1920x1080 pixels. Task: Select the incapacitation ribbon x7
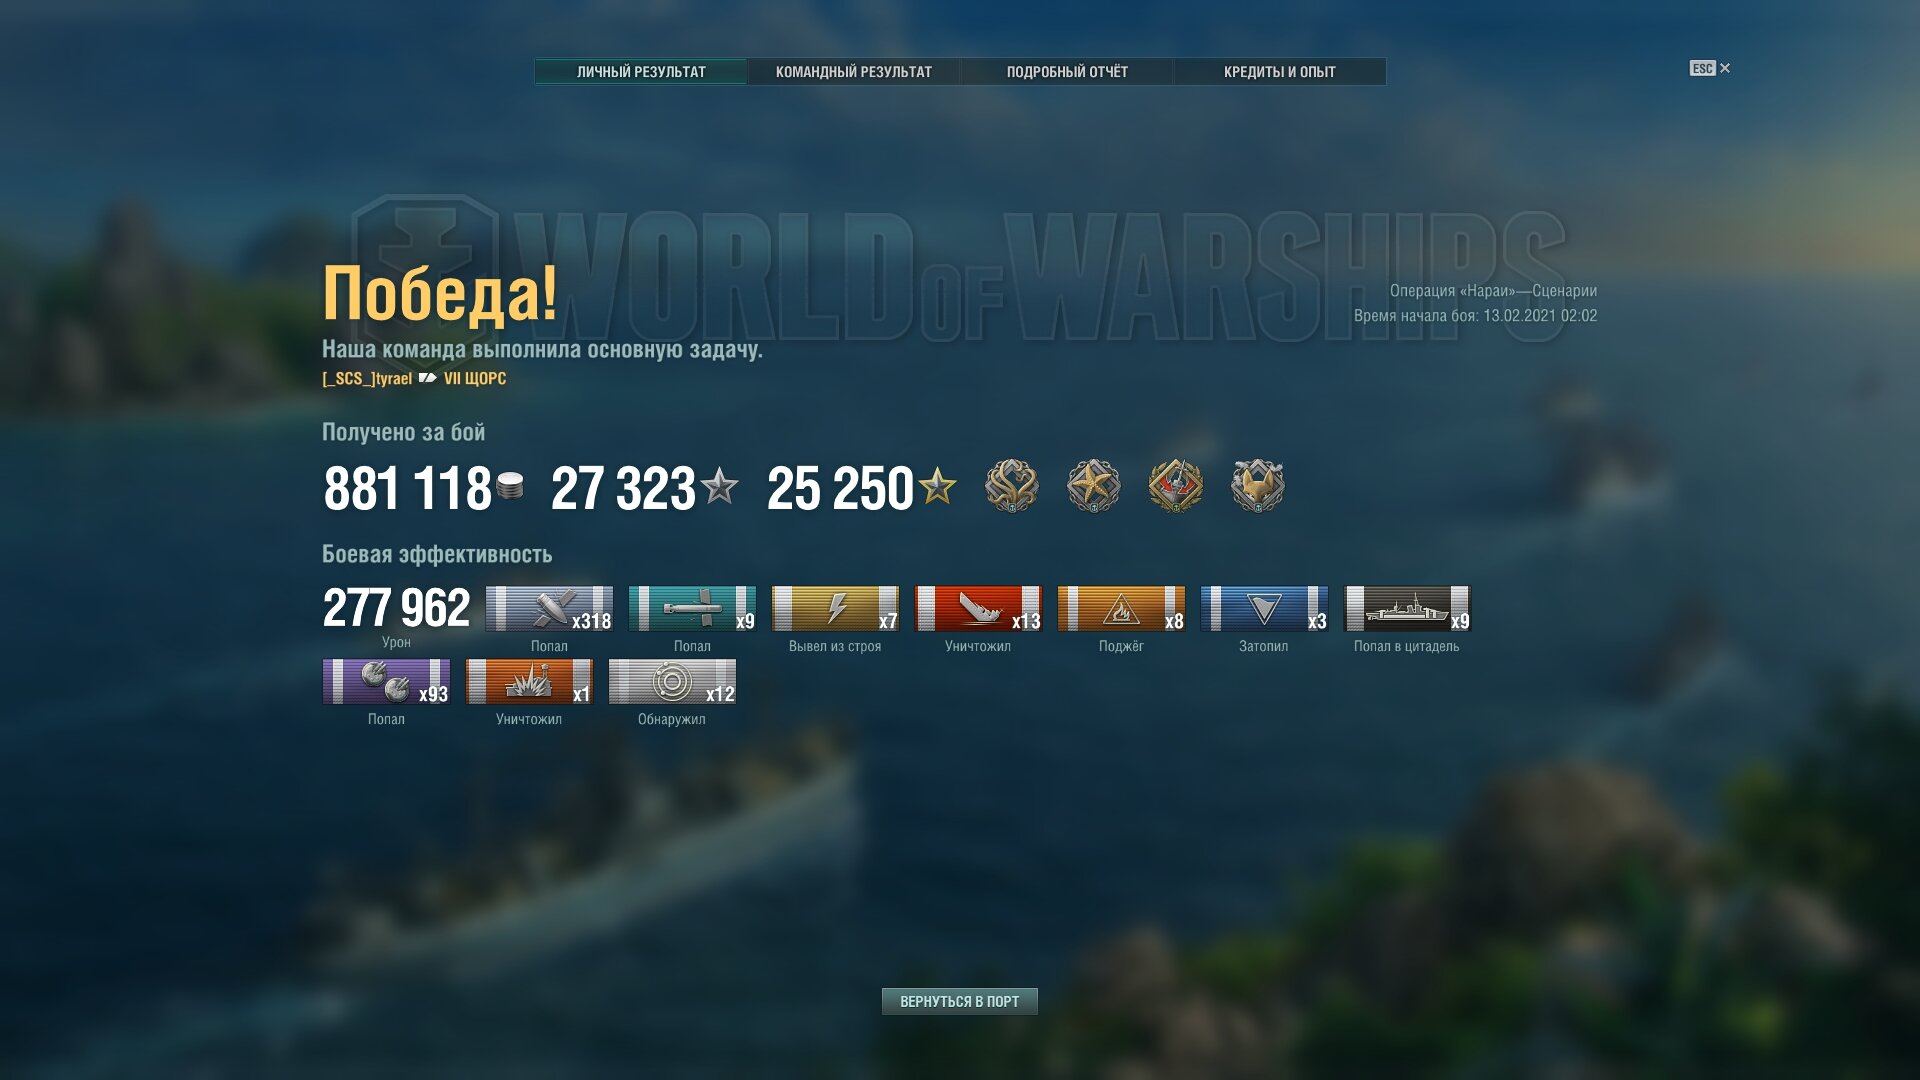tap(835, 608)
